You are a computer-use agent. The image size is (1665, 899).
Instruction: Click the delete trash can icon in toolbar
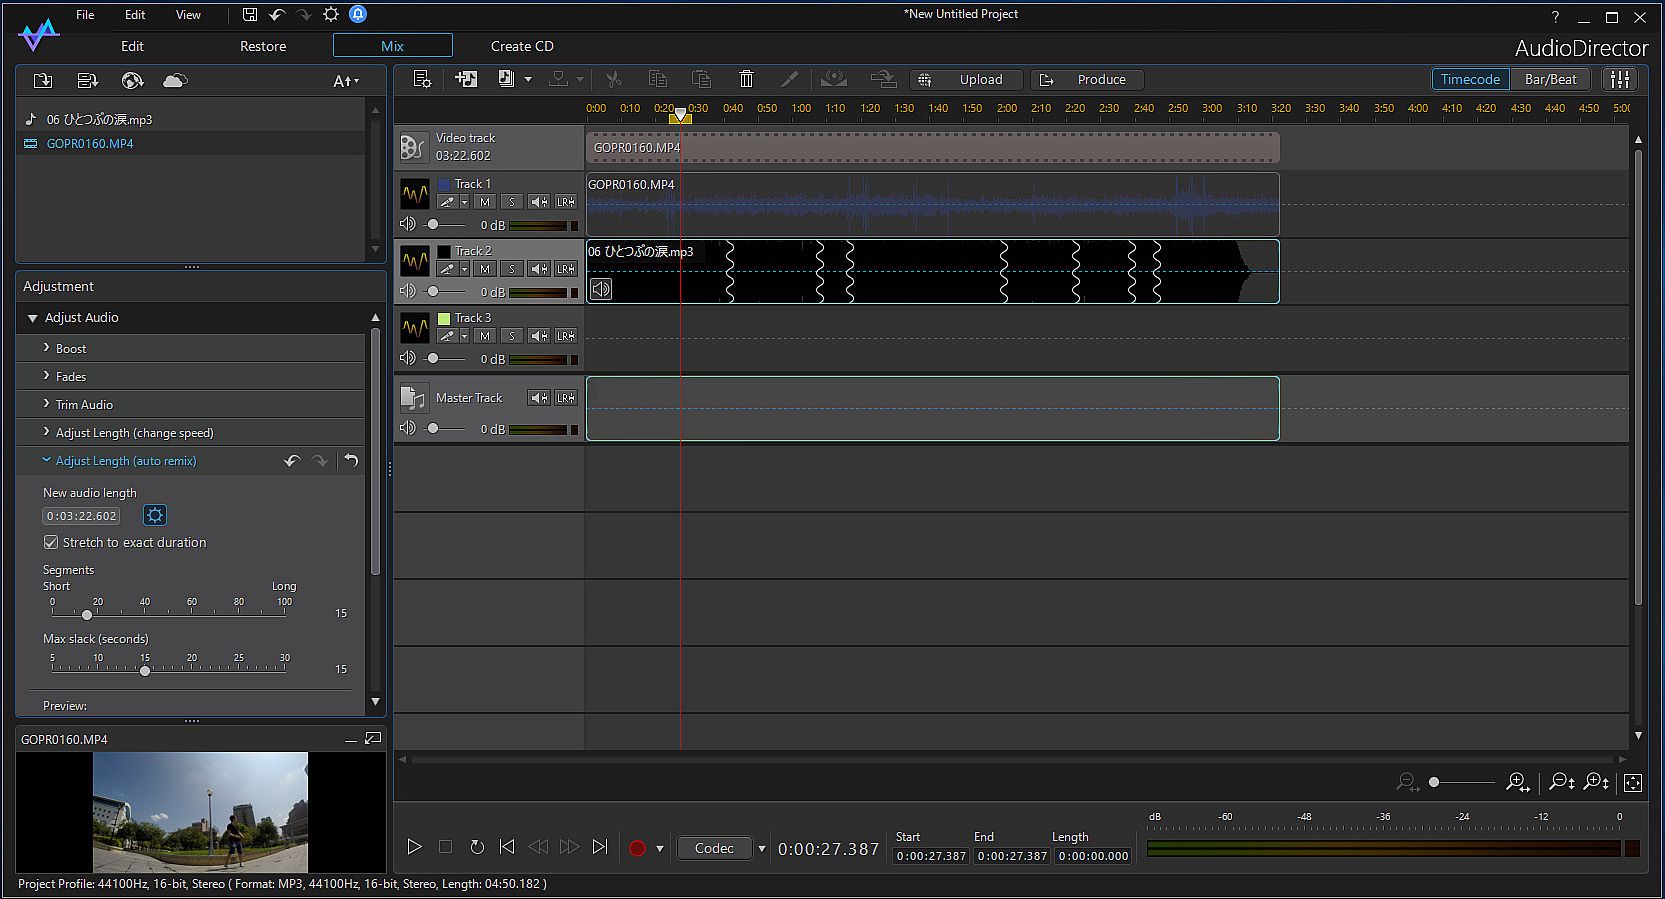tap(746, 79)
